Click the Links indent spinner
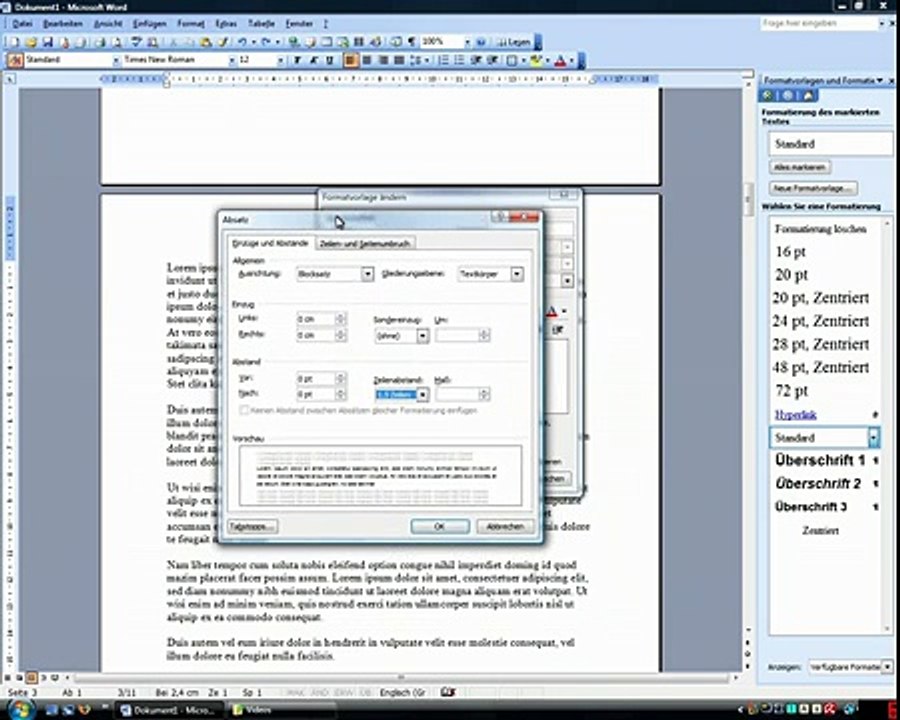The image size is (900, 720). pyautogui.click(x=340, y=319)
